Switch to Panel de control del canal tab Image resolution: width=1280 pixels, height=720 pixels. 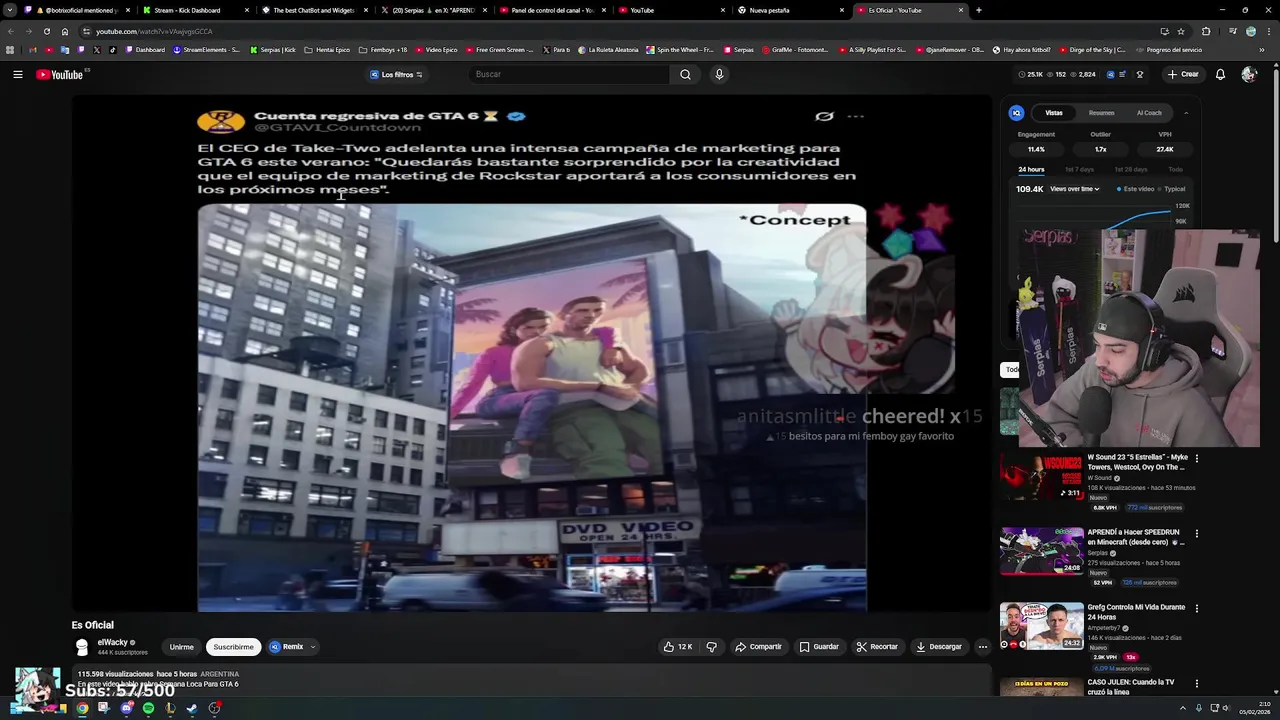tap(551, 10)
